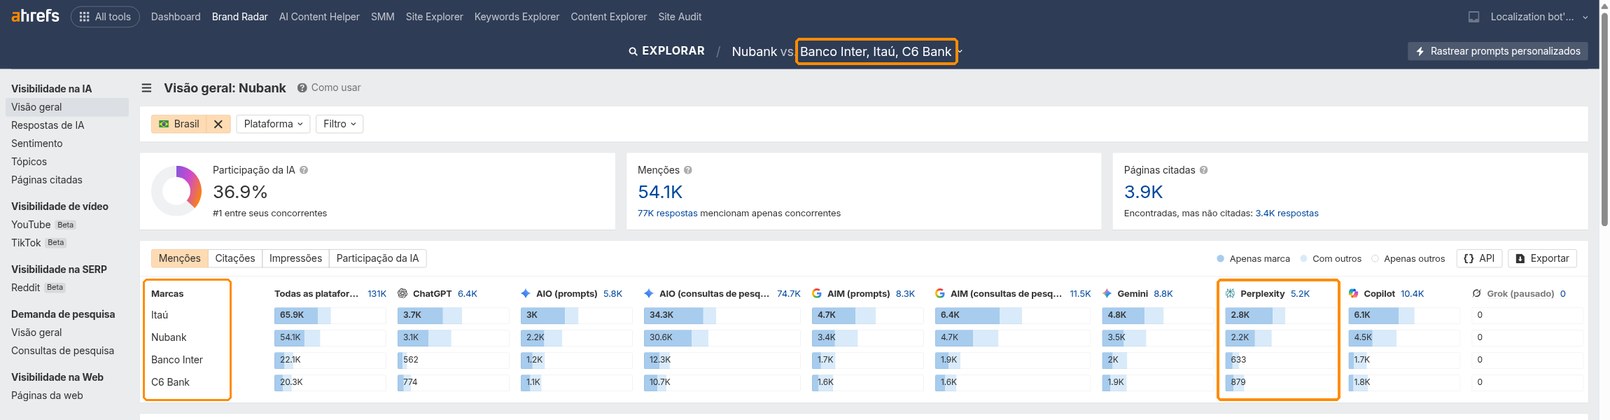Open the All tools grid menu
The height and width of the screenshot is (420, 1610).
coord(105,17)
